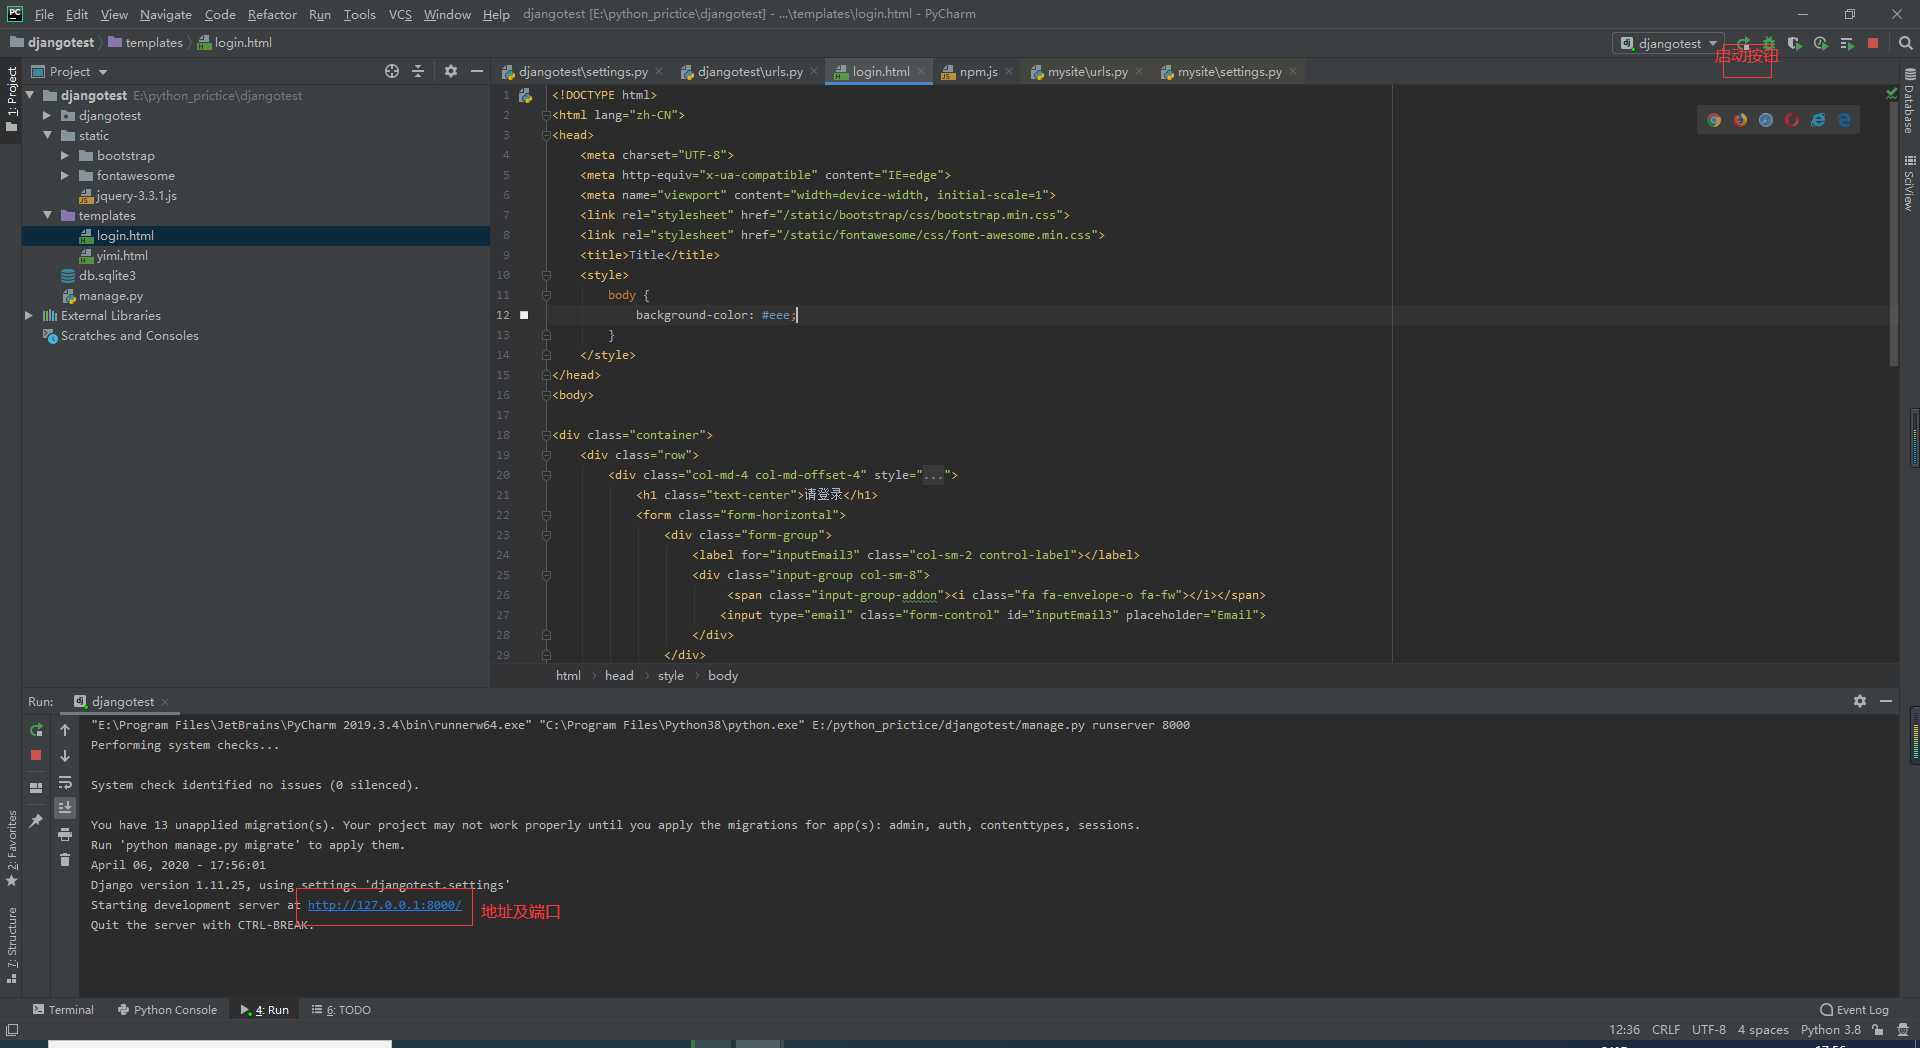Viewport: 1920px width, 1048px height.
Task: Expand the bootstrap folder
Action: pyautogui.click(x=65, y=155)
